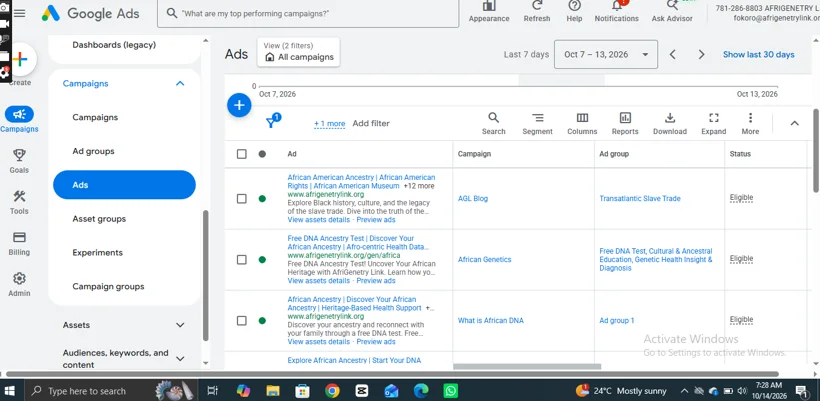Open Ad group 1 link
820x401 pixels.
pos(617,320)
